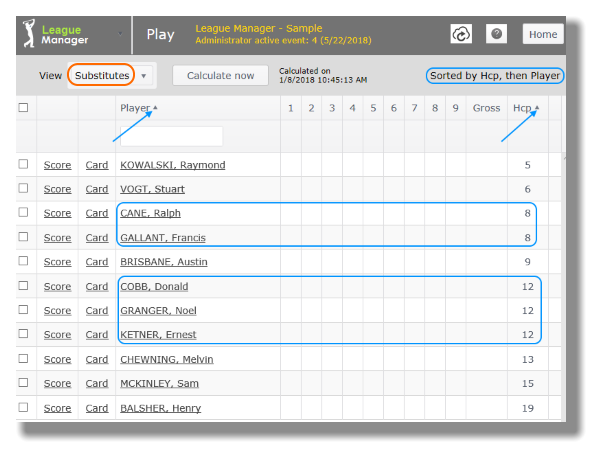This screenshot has height=460, width=600.
Task: Sort by Hcp column arrow
Action: pyautogui.click(x=537, y=108)
